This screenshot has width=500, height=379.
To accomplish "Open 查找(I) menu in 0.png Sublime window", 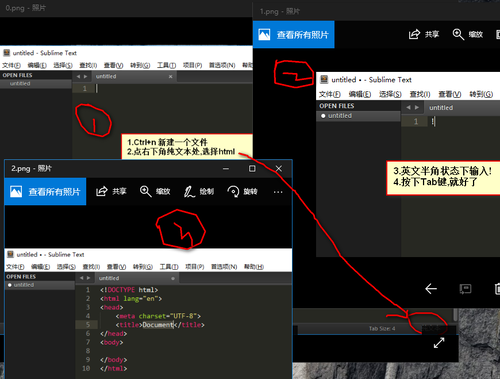I will [x=88, y=65].
